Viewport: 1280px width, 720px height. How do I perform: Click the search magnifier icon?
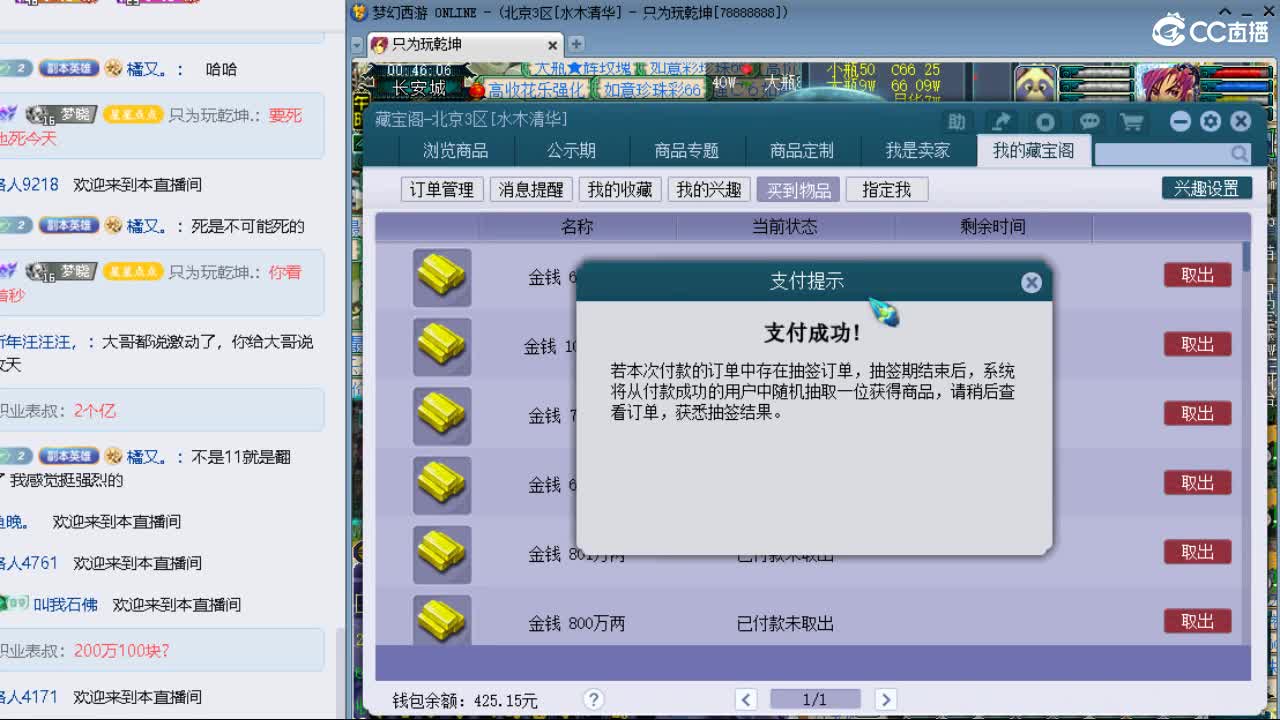pos(1239,153)
